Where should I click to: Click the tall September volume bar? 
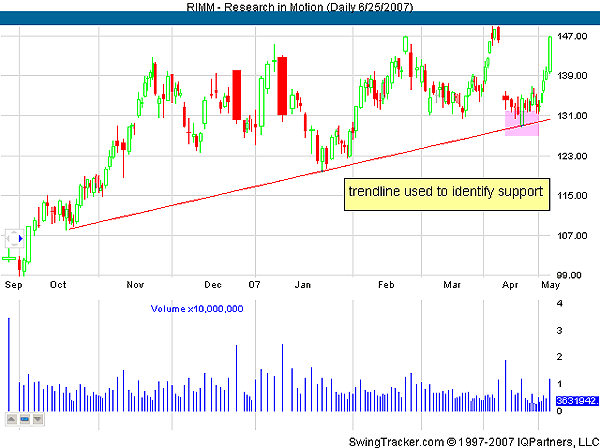point(9,365)
